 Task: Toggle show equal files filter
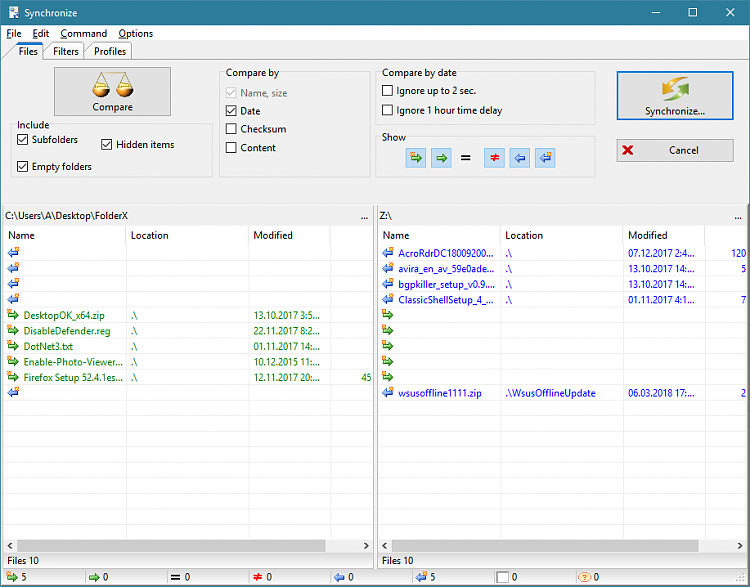[x=466, y=158]
